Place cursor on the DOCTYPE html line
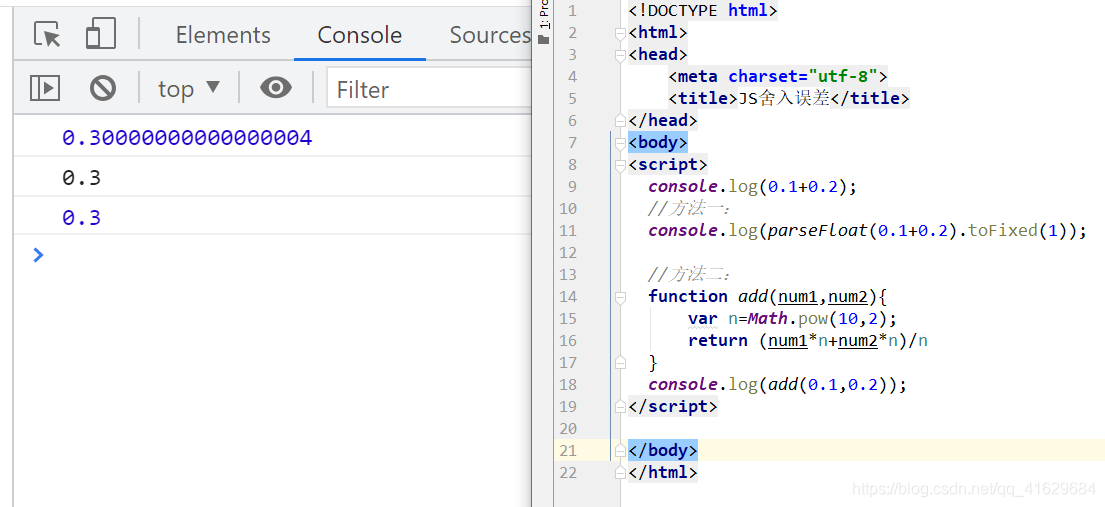This screenshot has height=507, width=1105. 703,11
